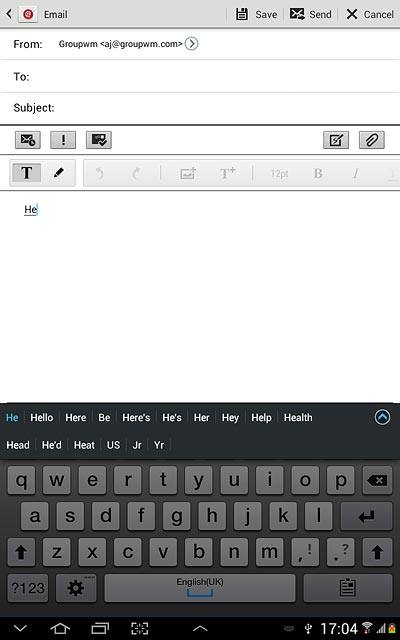Hide keyboard using bottom-left down chevron

(20, 628)
